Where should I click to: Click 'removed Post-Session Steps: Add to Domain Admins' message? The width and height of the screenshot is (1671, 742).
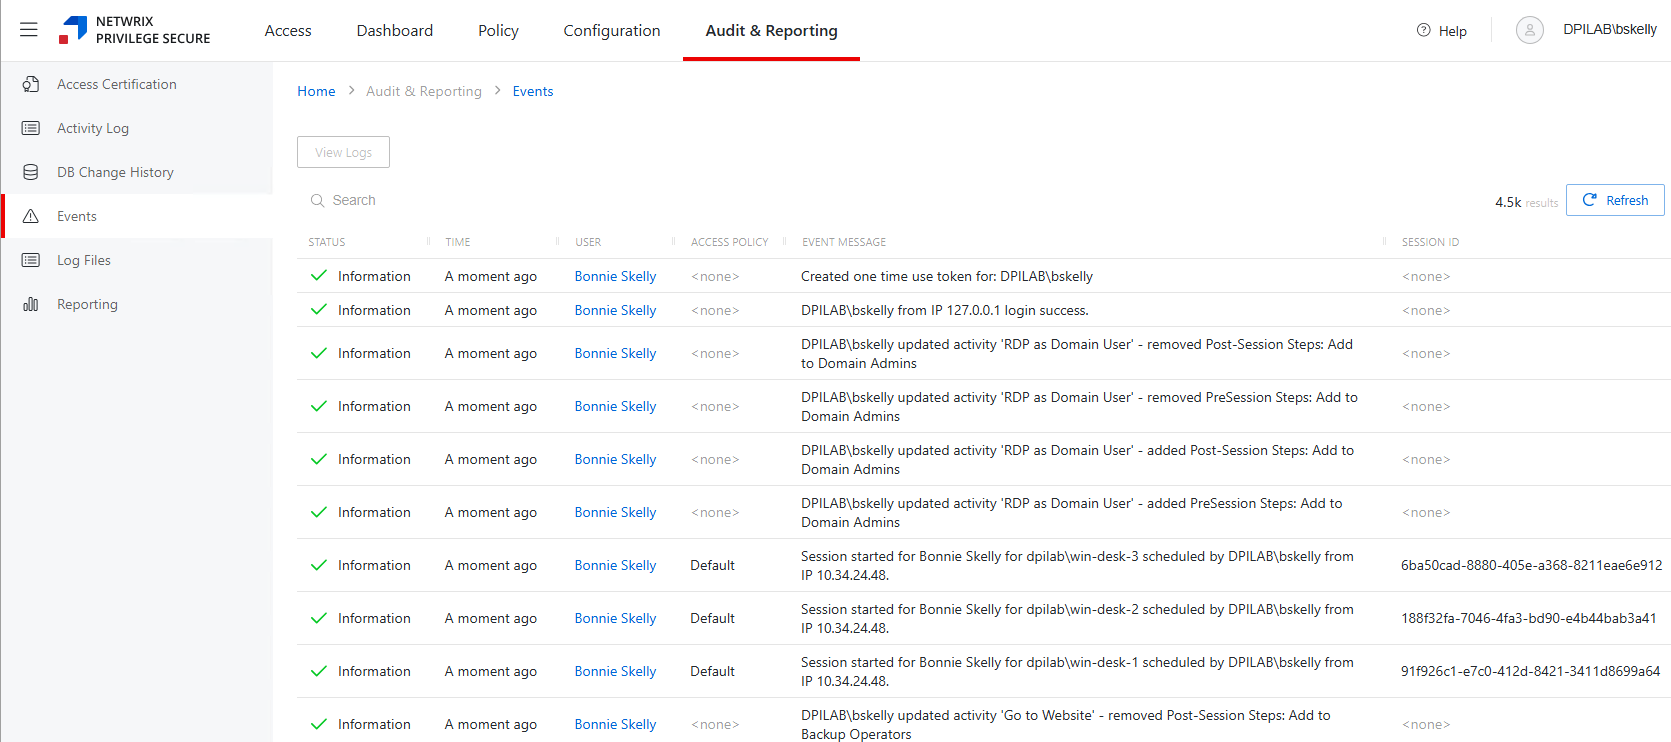[1077, 353]
